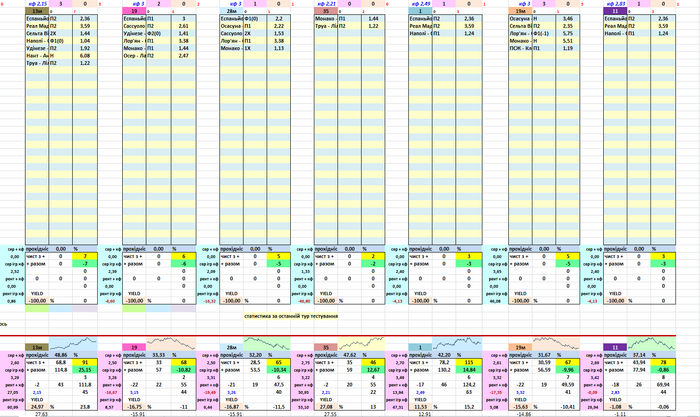Click the green cell -10,82
The image size is (700, 417).
point(183,370)
